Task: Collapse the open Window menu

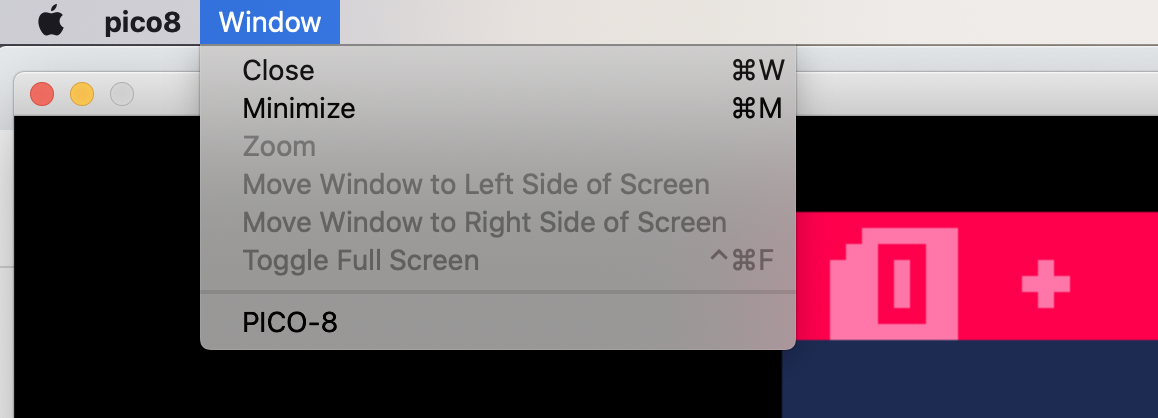Action: (270, 22)
